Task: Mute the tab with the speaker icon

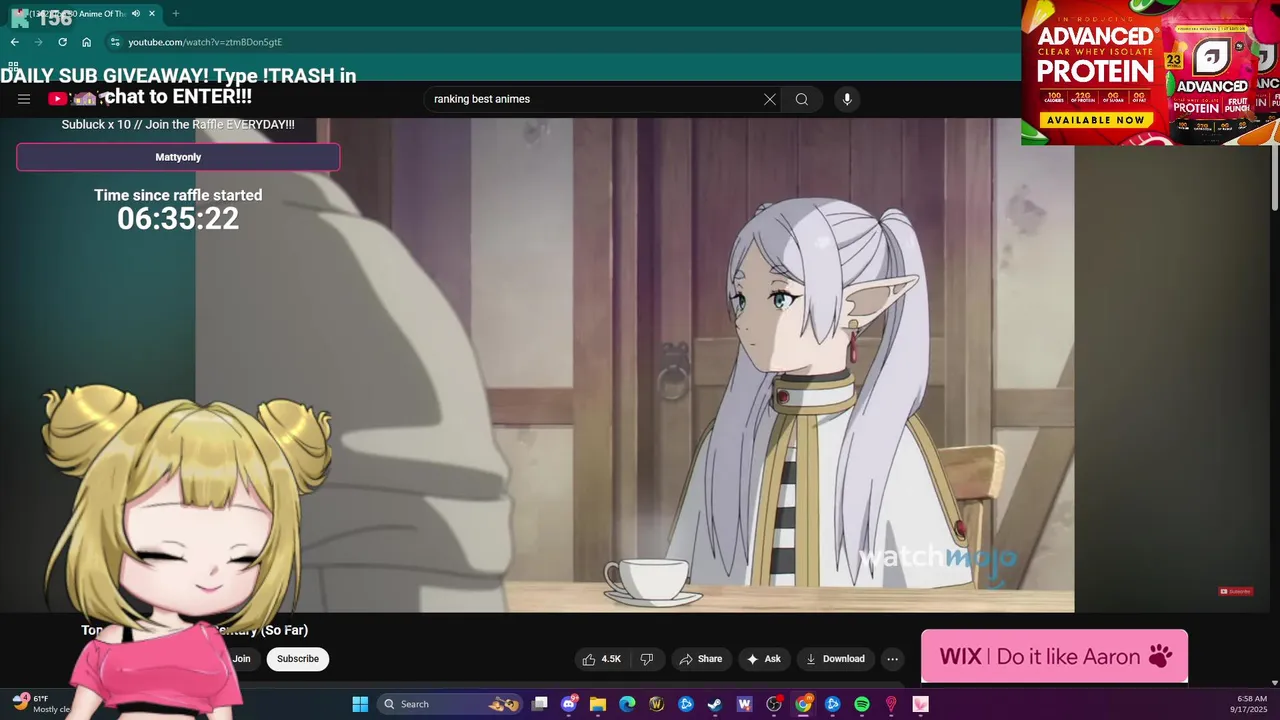Action: tap(135, 14)
